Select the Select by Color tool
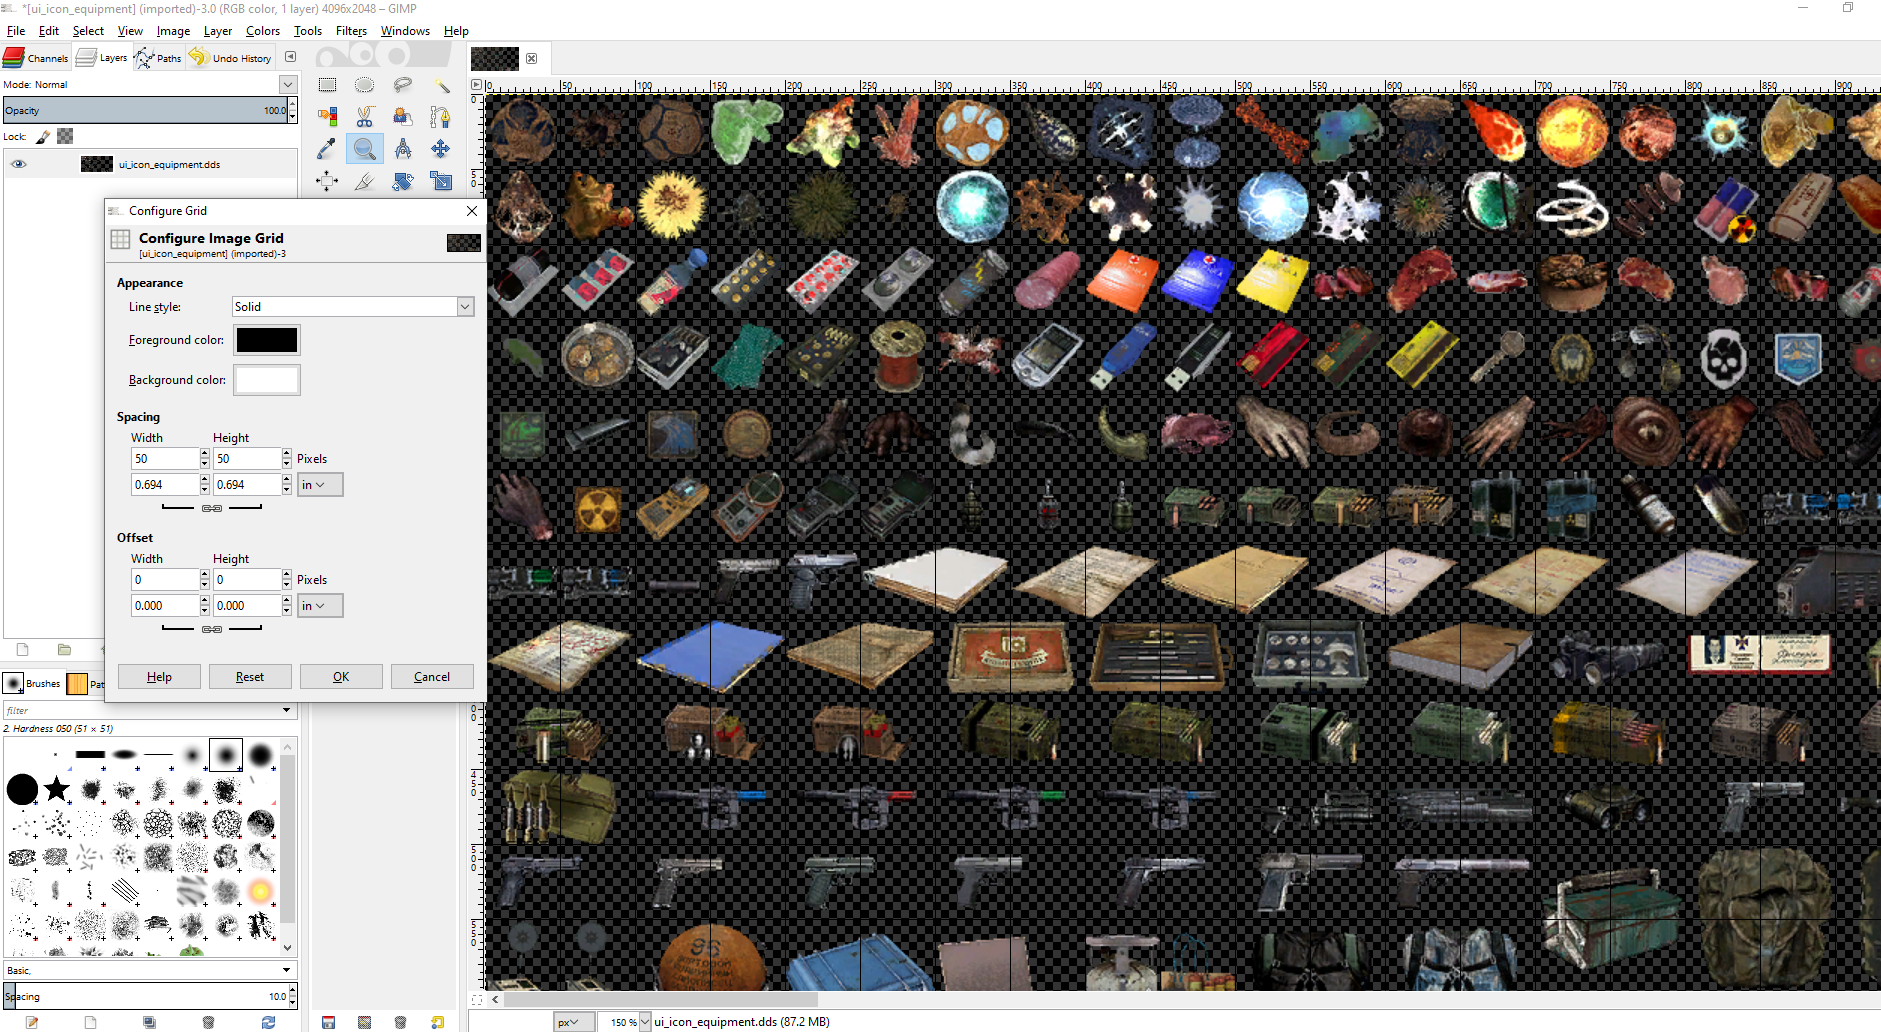Viewport: 1881px width, 1032px height. [x=327, y=117]
